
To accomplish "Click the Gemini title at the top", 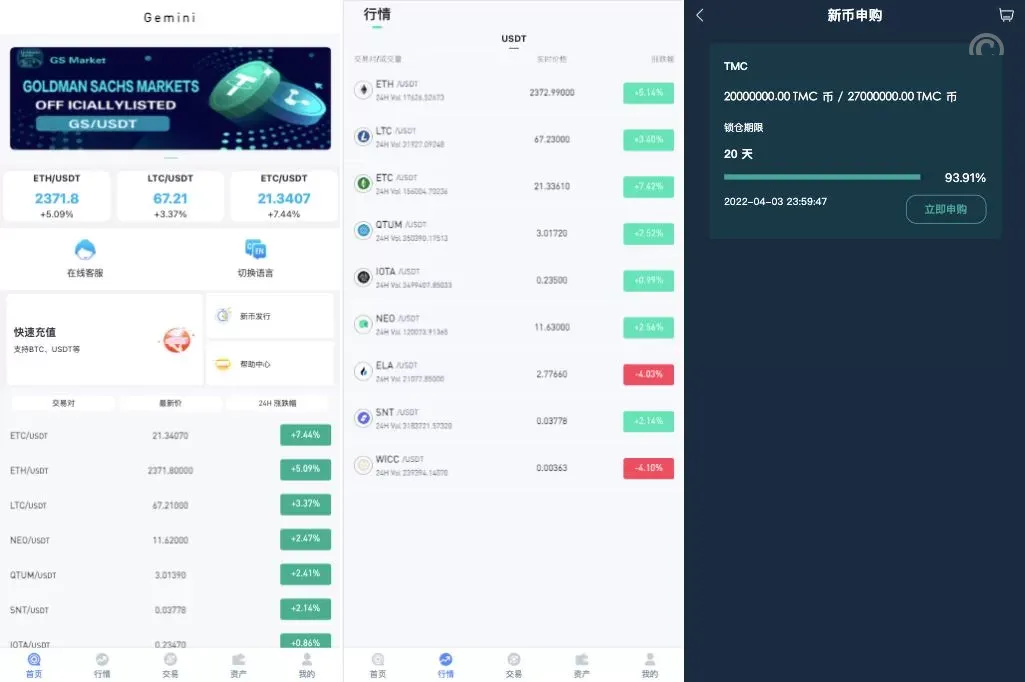I will pos(170,18).
